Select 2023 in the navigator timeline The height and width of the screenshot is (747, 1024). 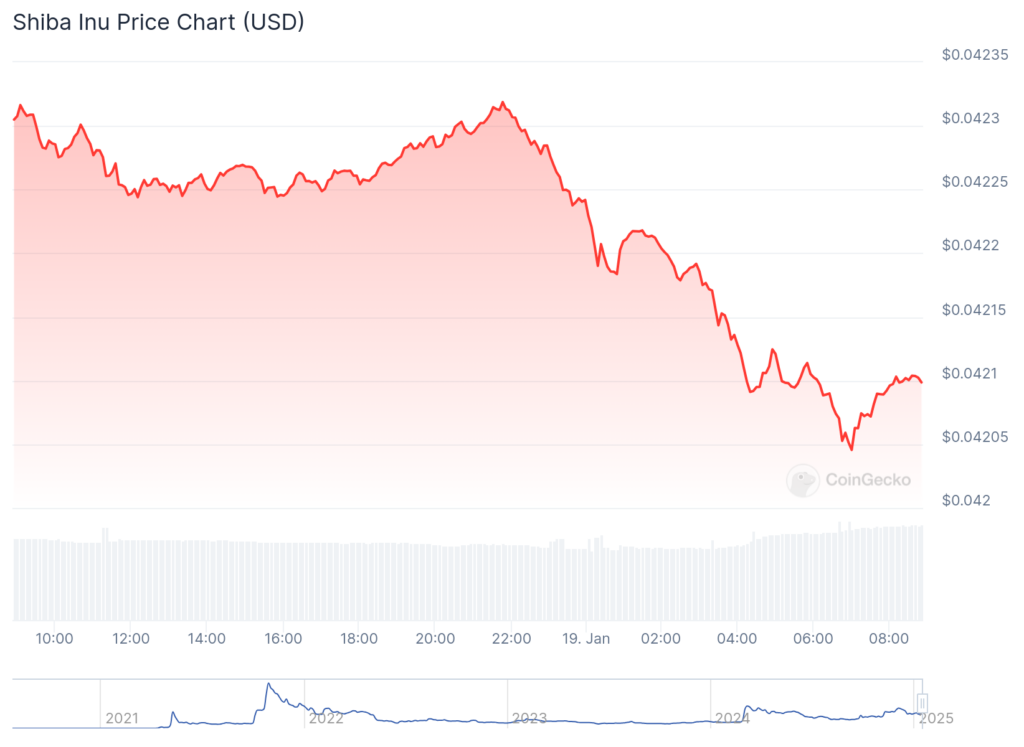529,718
